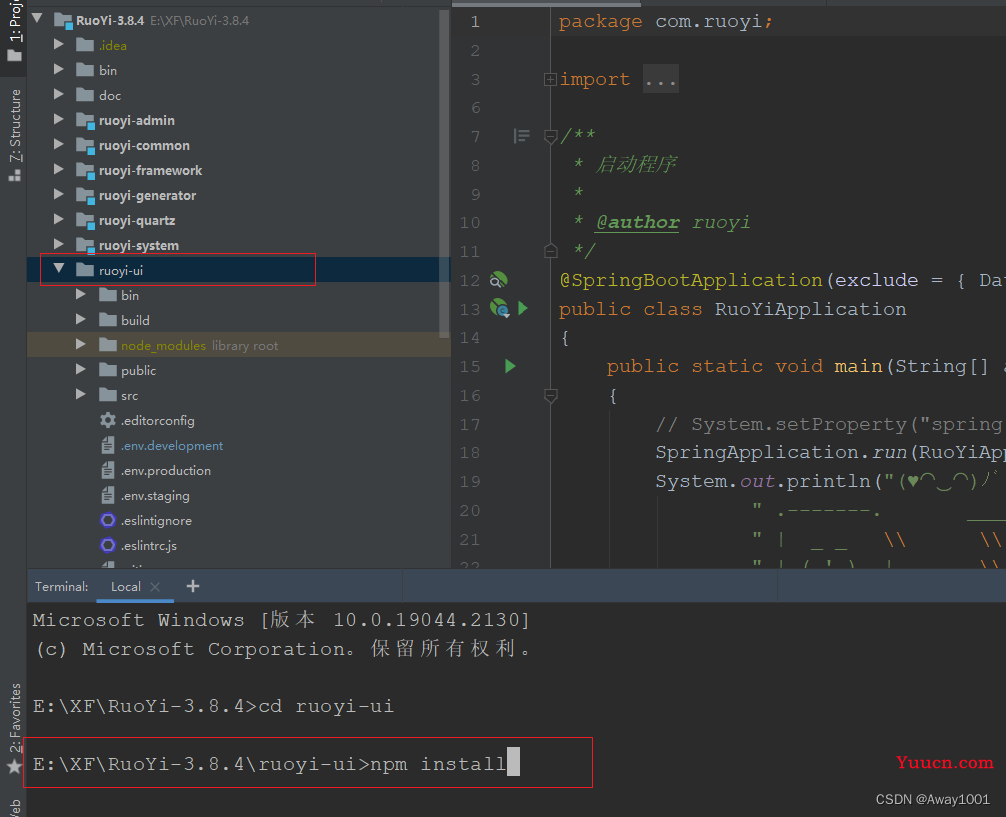This screenshot has height=817, width=1006.
Task: Click the .editorconfig gear icon
Action: (x=108, y=420)
